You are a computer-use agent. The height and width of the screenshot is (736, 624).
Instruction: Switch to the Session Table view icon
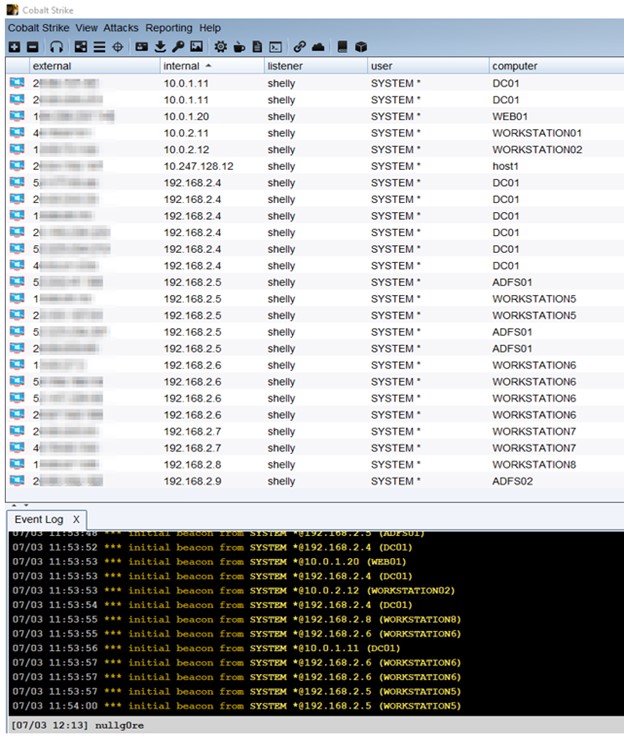(x=99, y=47)
